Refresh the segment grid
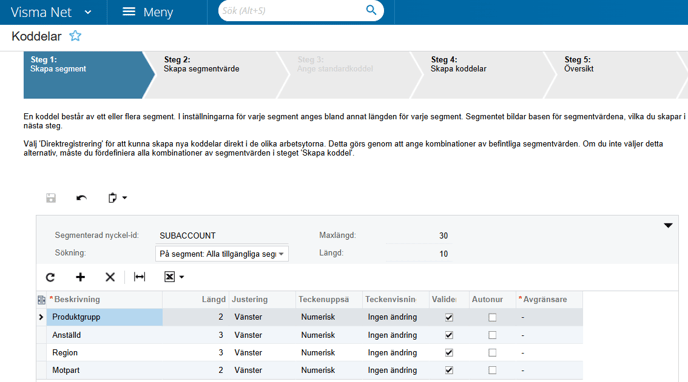This screenshot has width=688, height=382. pos(50,277)
